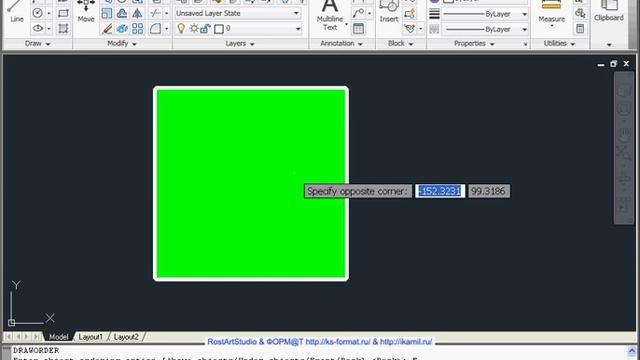640x360 pixels.
Task: Click the Multiline Text tool
Action: (x=330, y=16)
